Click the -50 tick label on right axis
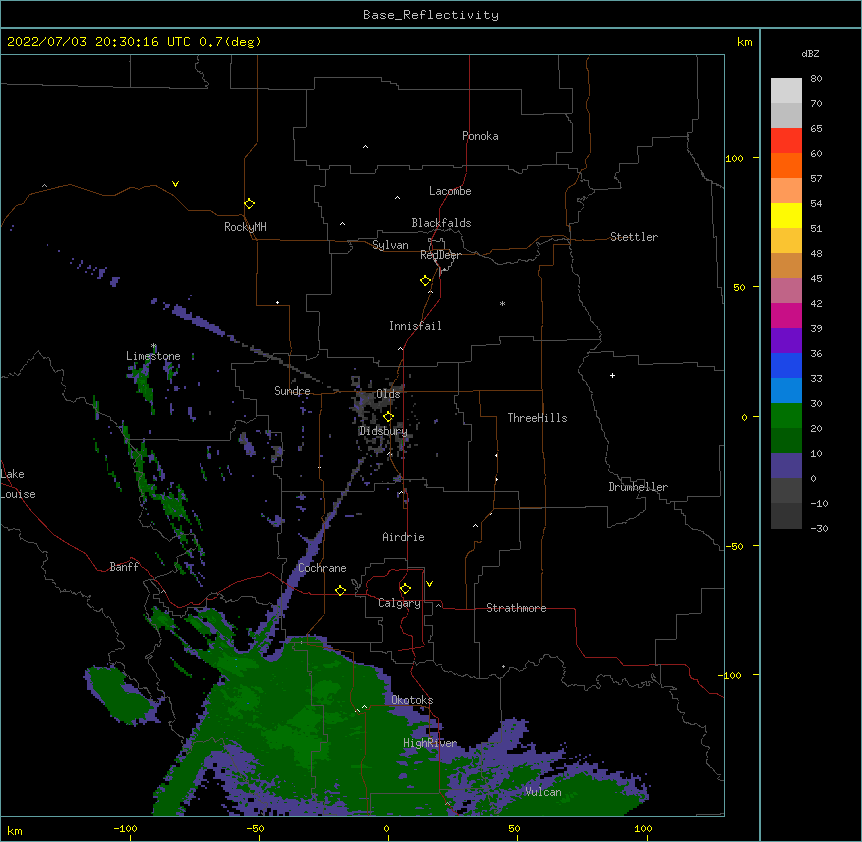This screenshot has height=842, width=862. pos(734,546)
